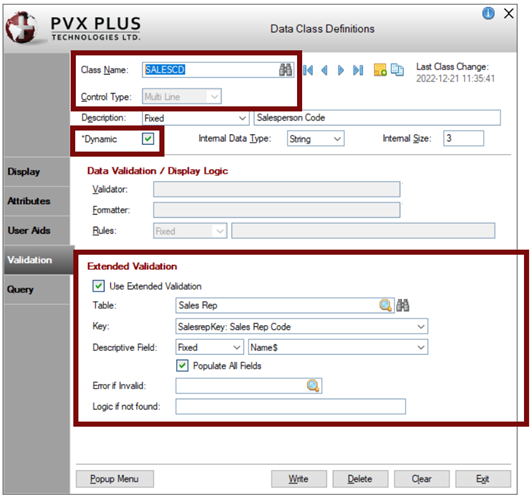Click the copy class icon
531x498 pixels.
point(397,69)
